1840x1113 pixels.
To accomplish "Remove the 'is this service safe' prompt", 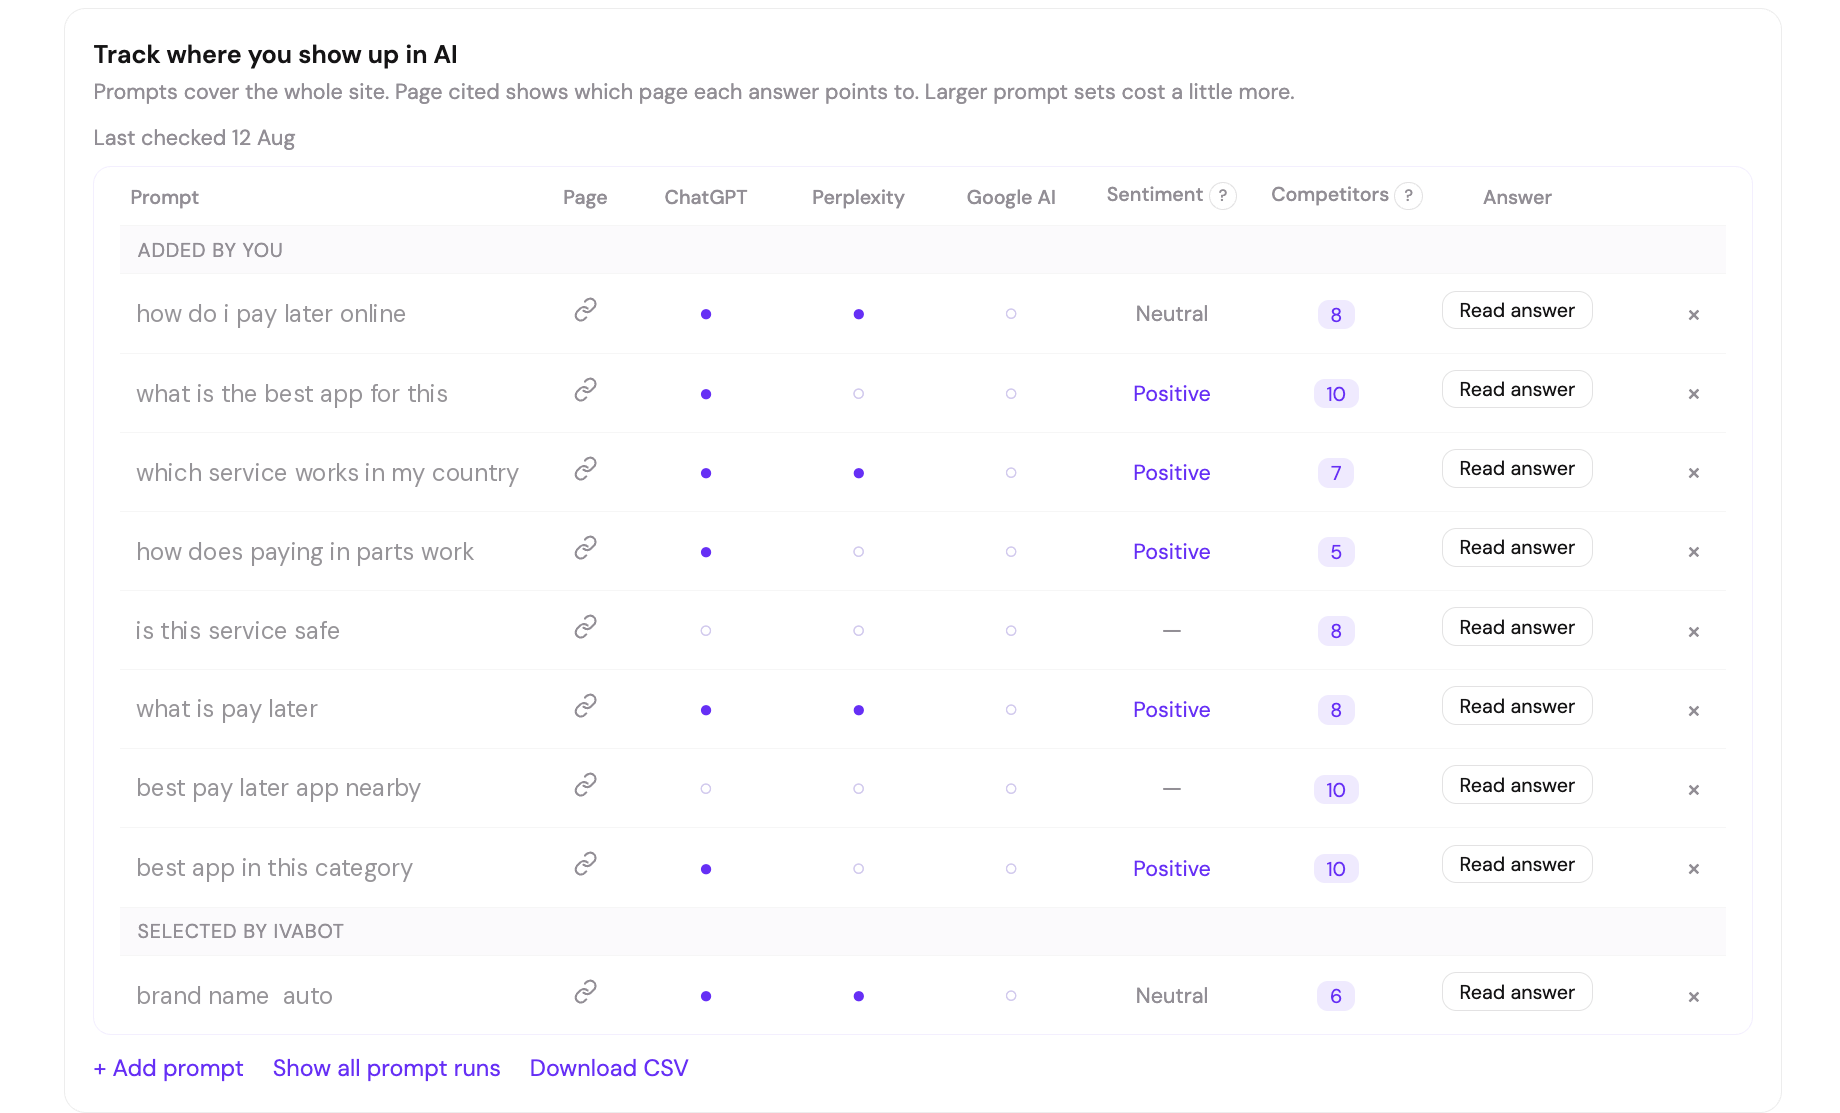I will (x=1694, y=632).
